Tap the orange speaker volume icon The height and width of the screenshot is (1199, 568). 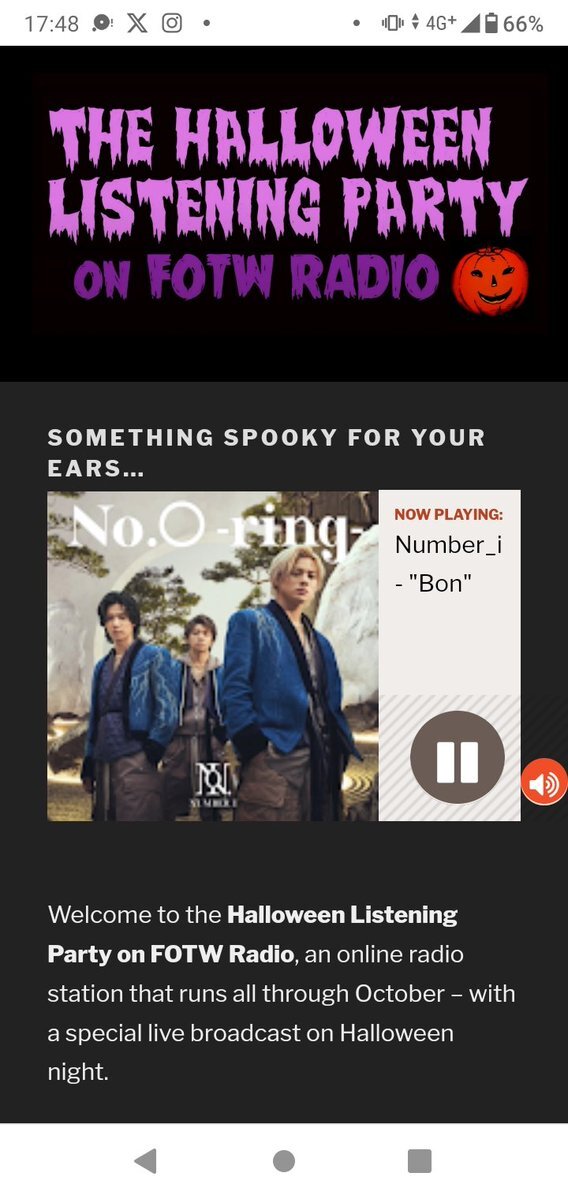click(544, 782)
